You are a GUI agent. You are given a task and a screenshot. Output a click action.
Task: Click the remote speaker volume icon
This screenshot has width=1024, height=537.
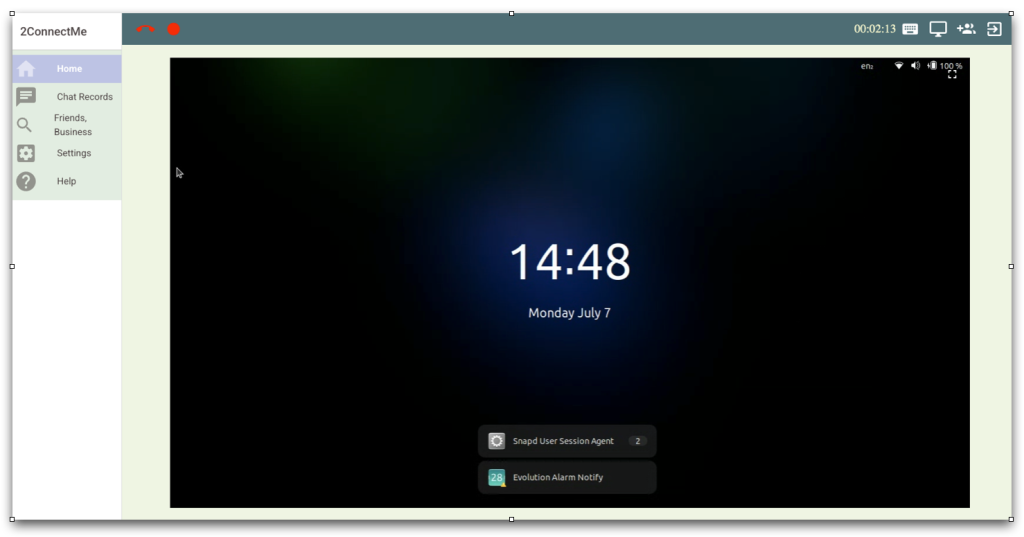[x=915, y=65]
